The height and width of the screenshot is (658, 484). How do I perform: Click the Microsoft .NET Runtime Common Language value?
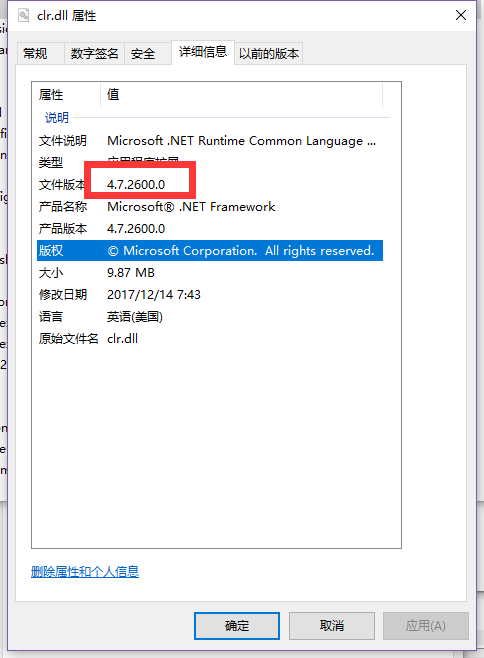[241, 141]
